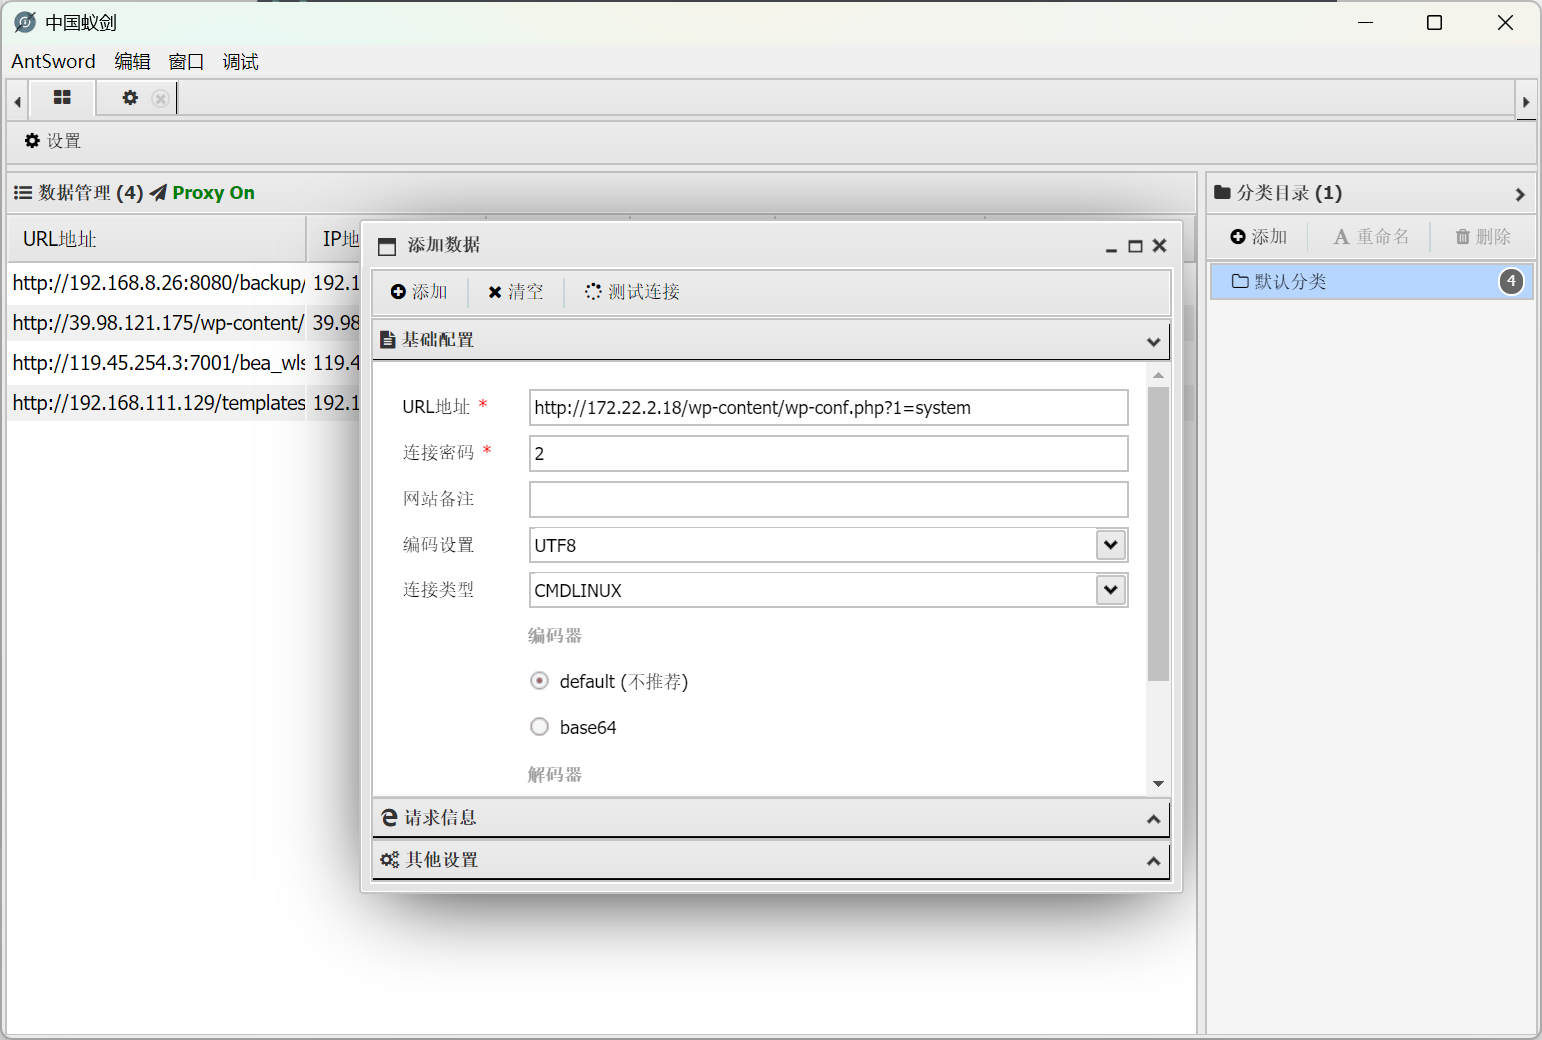The height and width of the screenshot is (1040, 1542).
Task: Select the base64 encoder radio button
Action: click(x=540, y=727)
